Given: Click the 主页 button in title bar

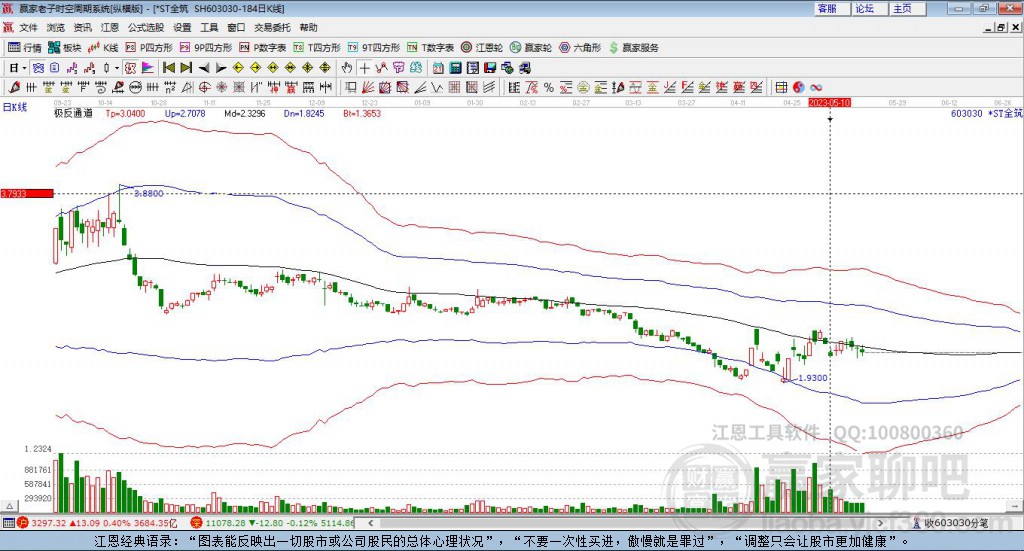Looking at the screenshot, I should (x=908, y=8).
